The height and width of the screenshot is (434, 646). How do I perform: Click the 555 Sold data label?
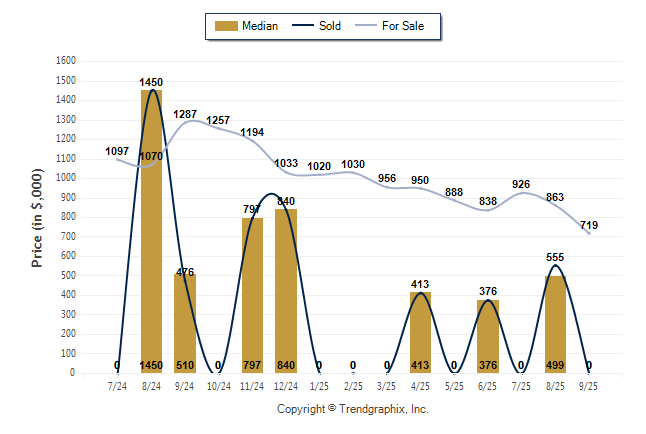(x=555, y=257)
